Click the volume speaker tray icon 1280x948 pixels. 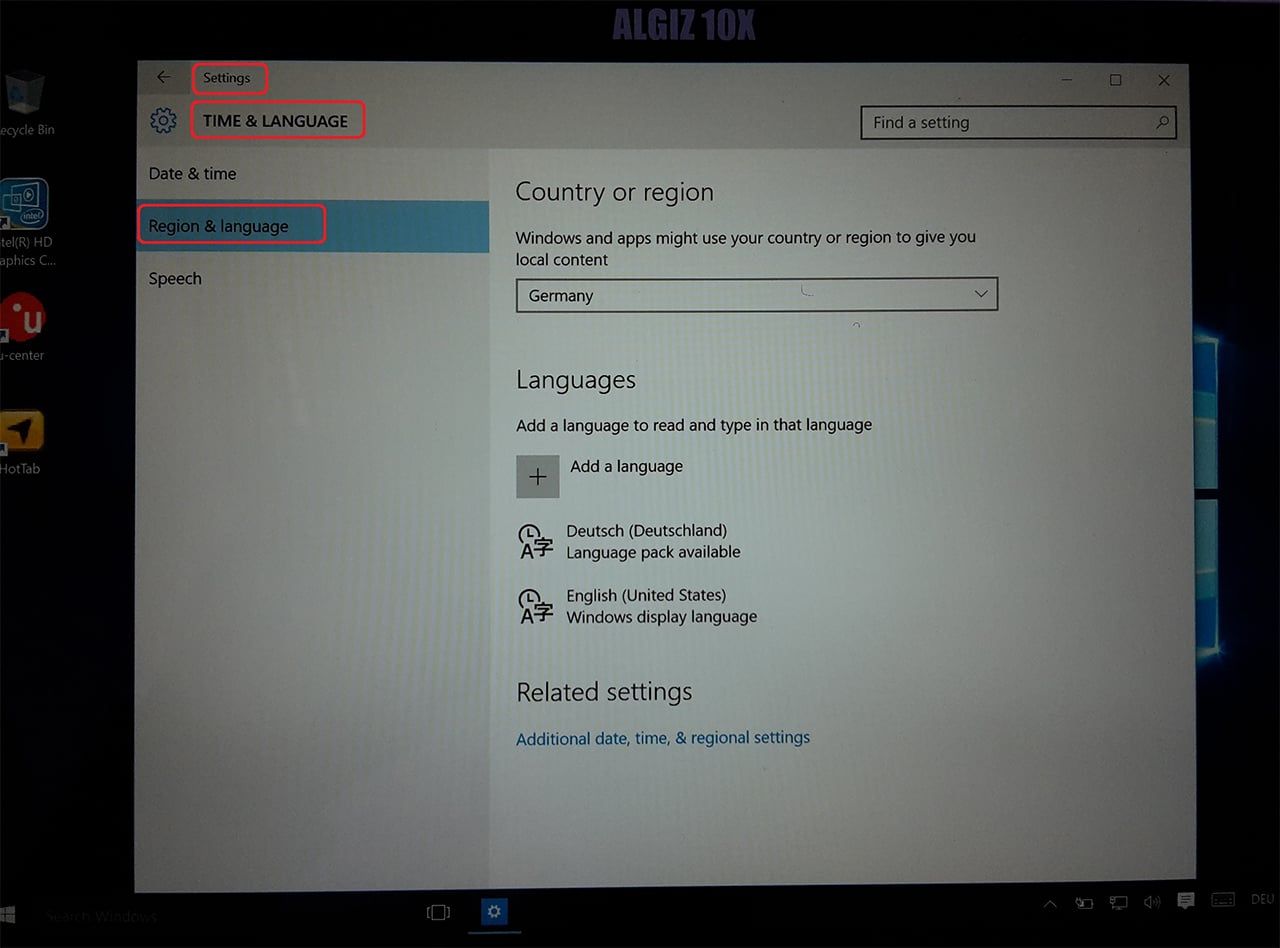pos(1152,902)
